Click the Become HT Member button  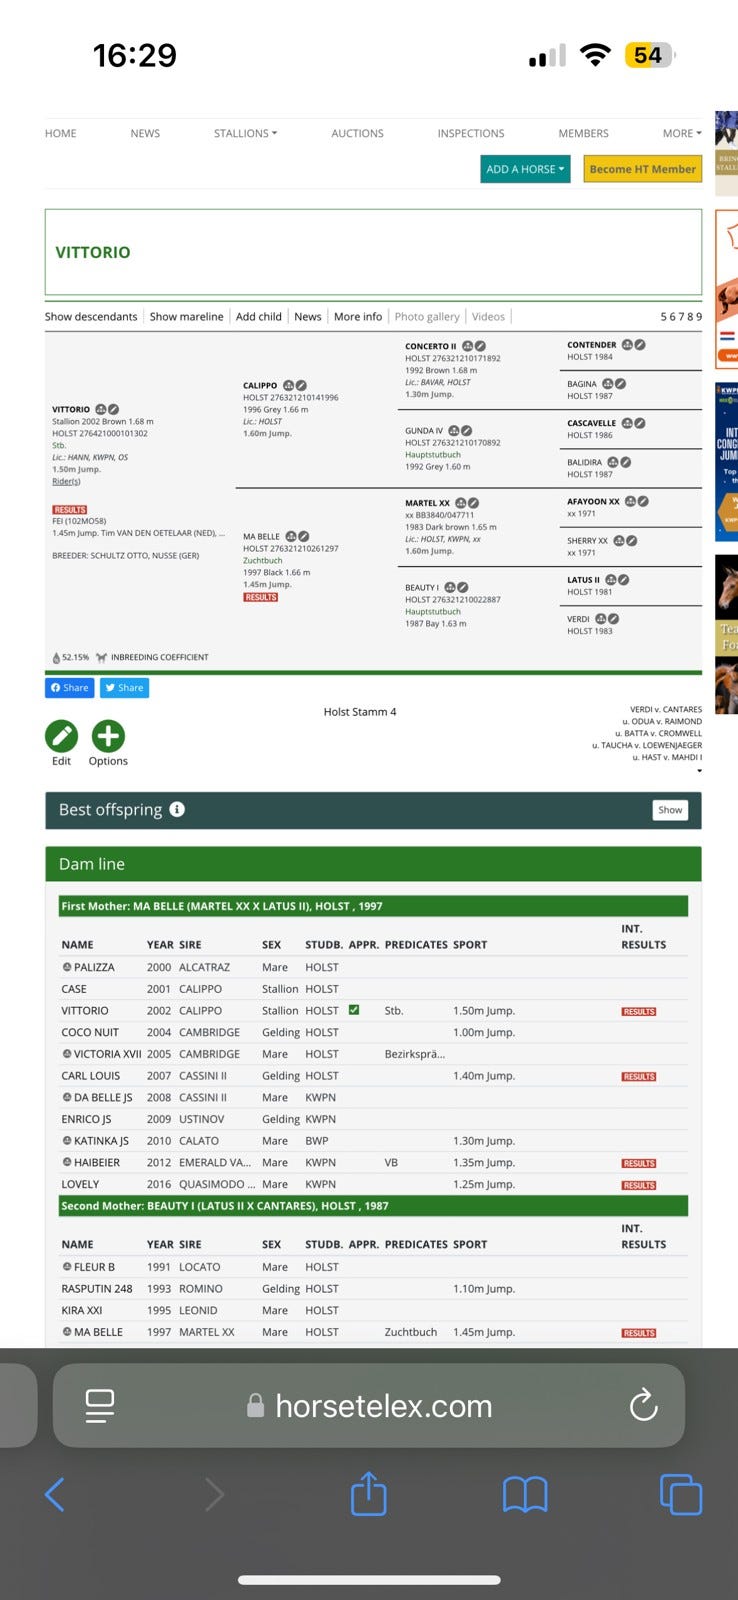[643, 169]
